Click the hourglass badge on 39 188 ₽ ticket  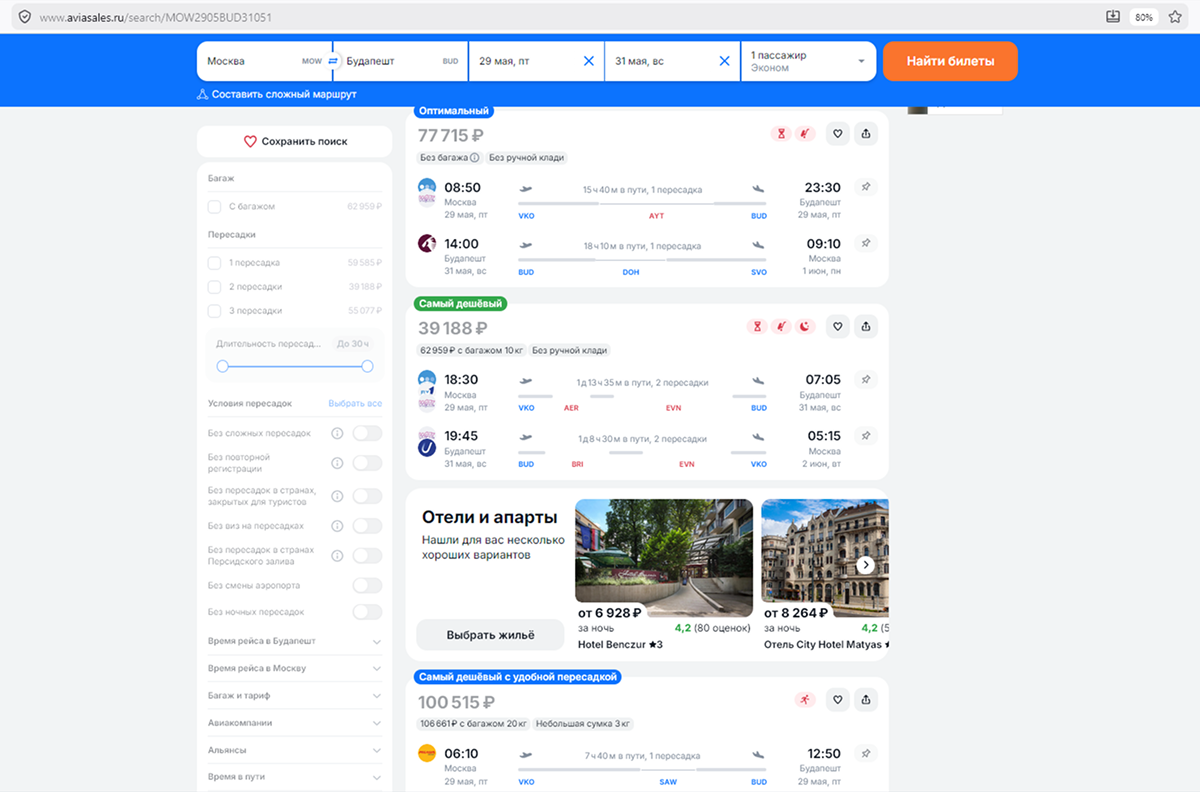point(757,326)
